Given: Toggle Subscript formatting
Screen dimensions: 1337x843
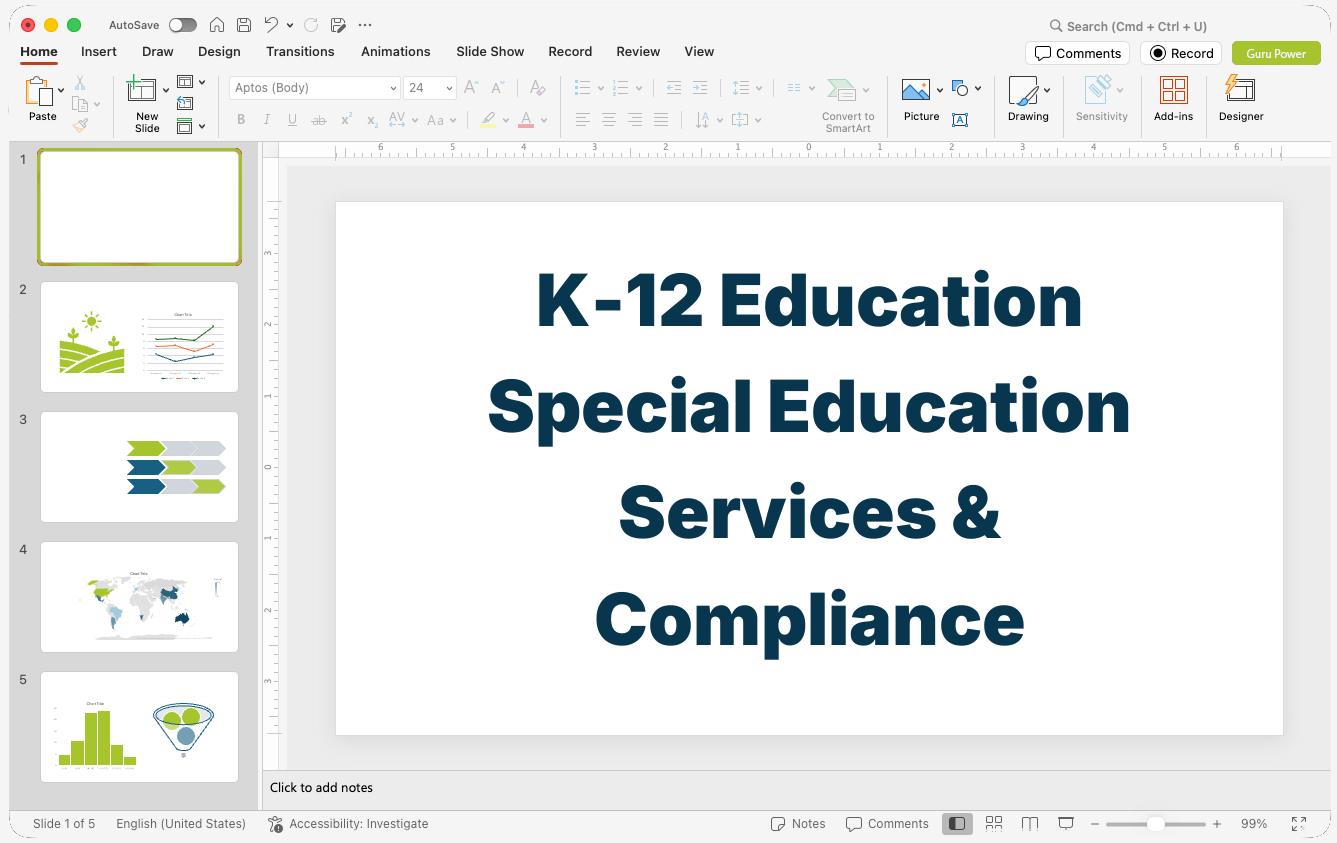Looking at the screenshot, I should point(372,120).
